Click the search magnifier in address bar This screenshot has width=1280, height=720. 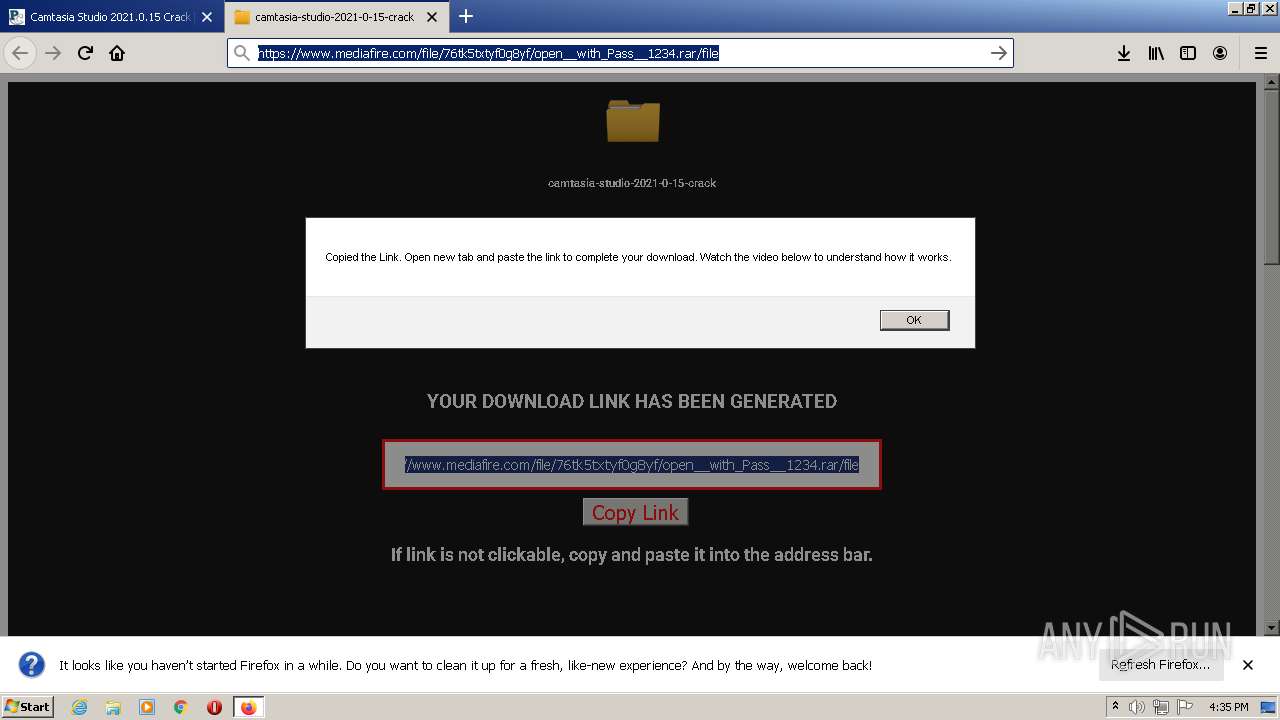(x=241, y=53)
